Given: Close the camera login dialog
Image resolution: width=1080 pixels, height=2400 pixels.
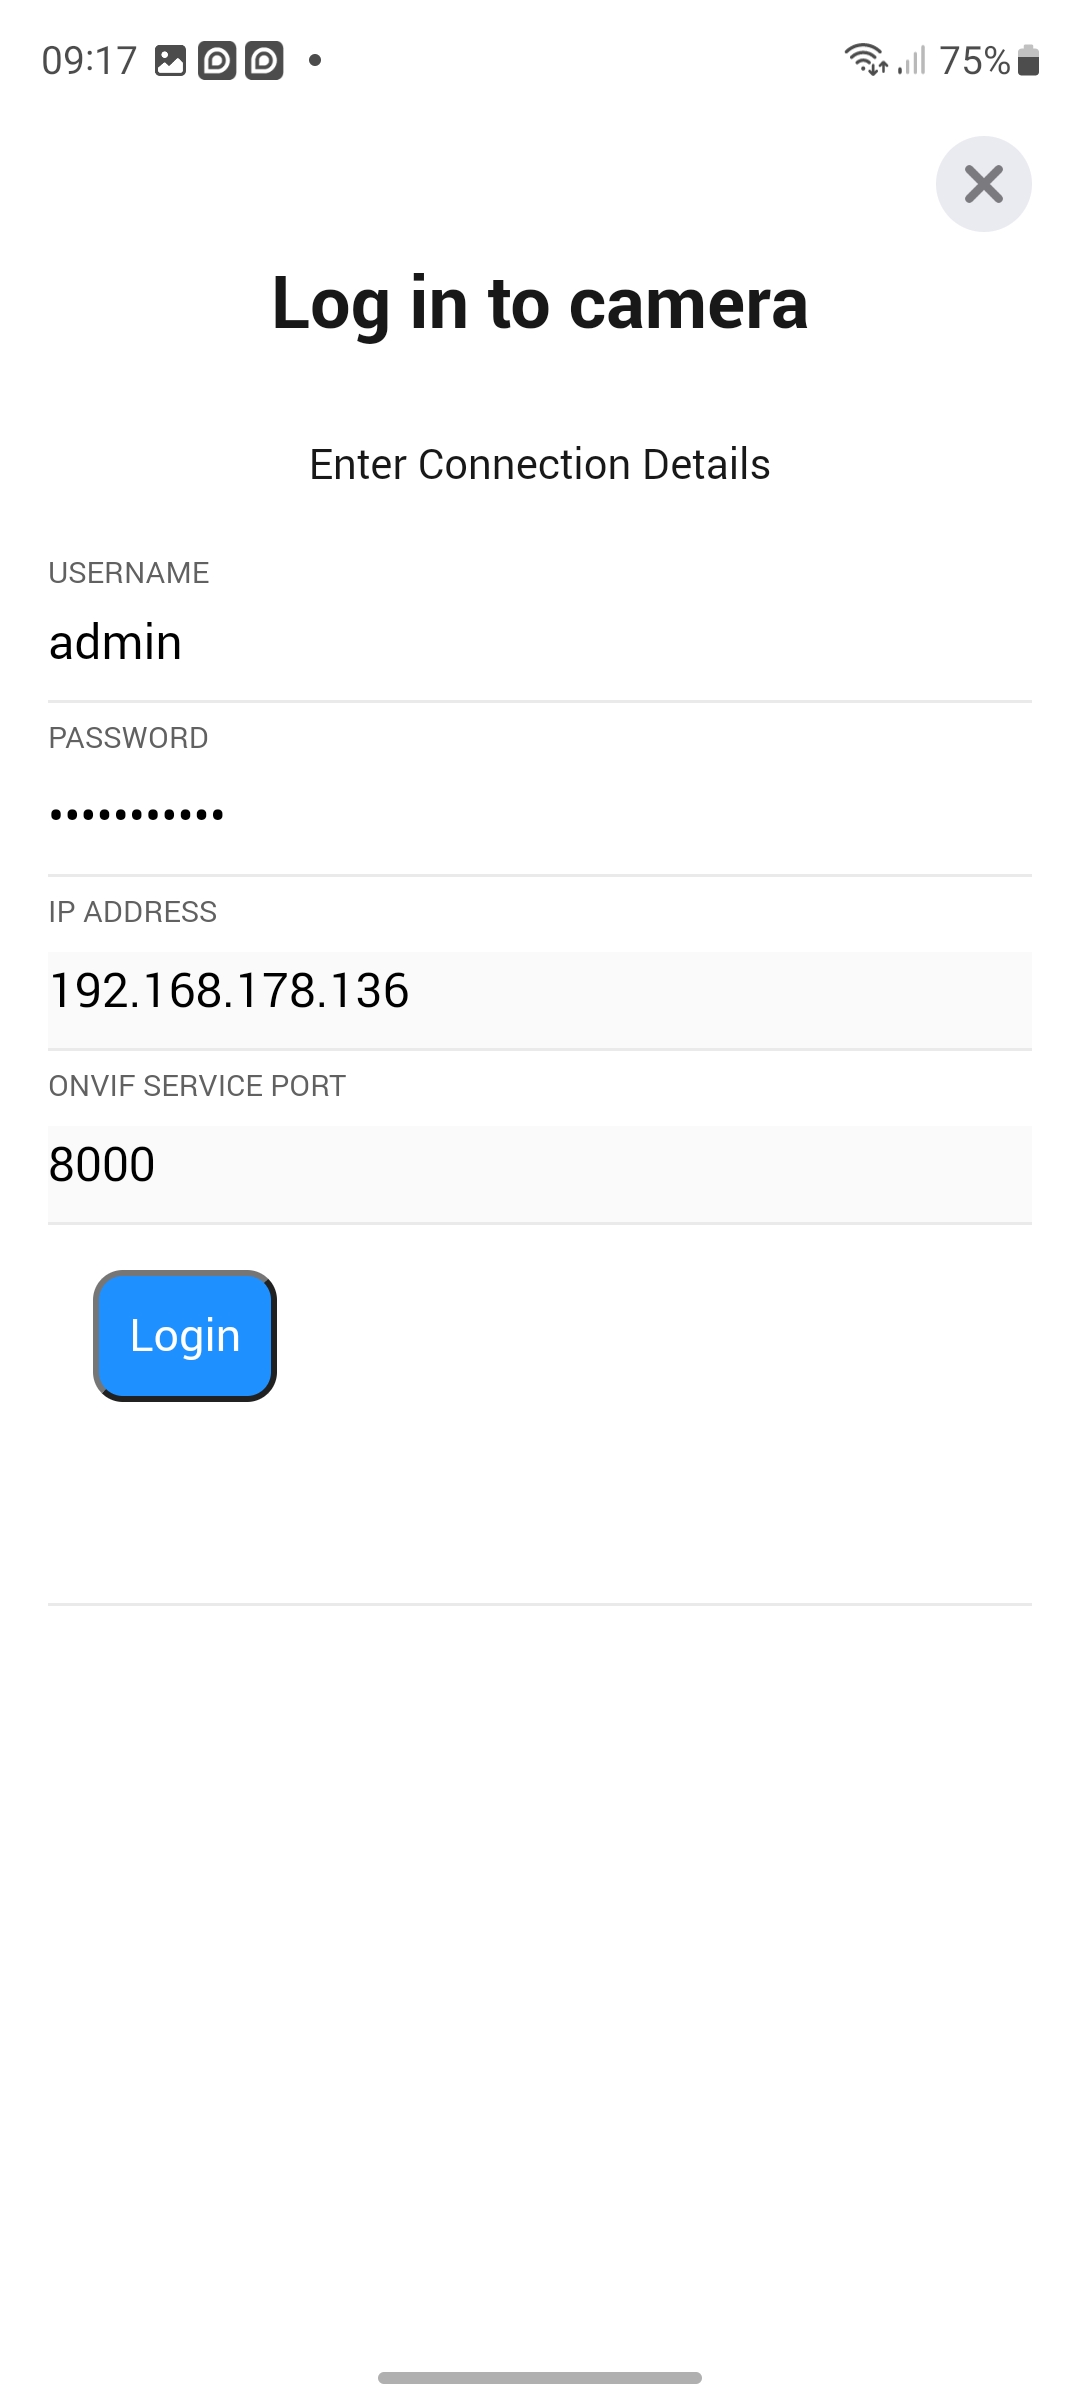Looking at the screenshot, I should pyautogui.click(x=983, y=184).
